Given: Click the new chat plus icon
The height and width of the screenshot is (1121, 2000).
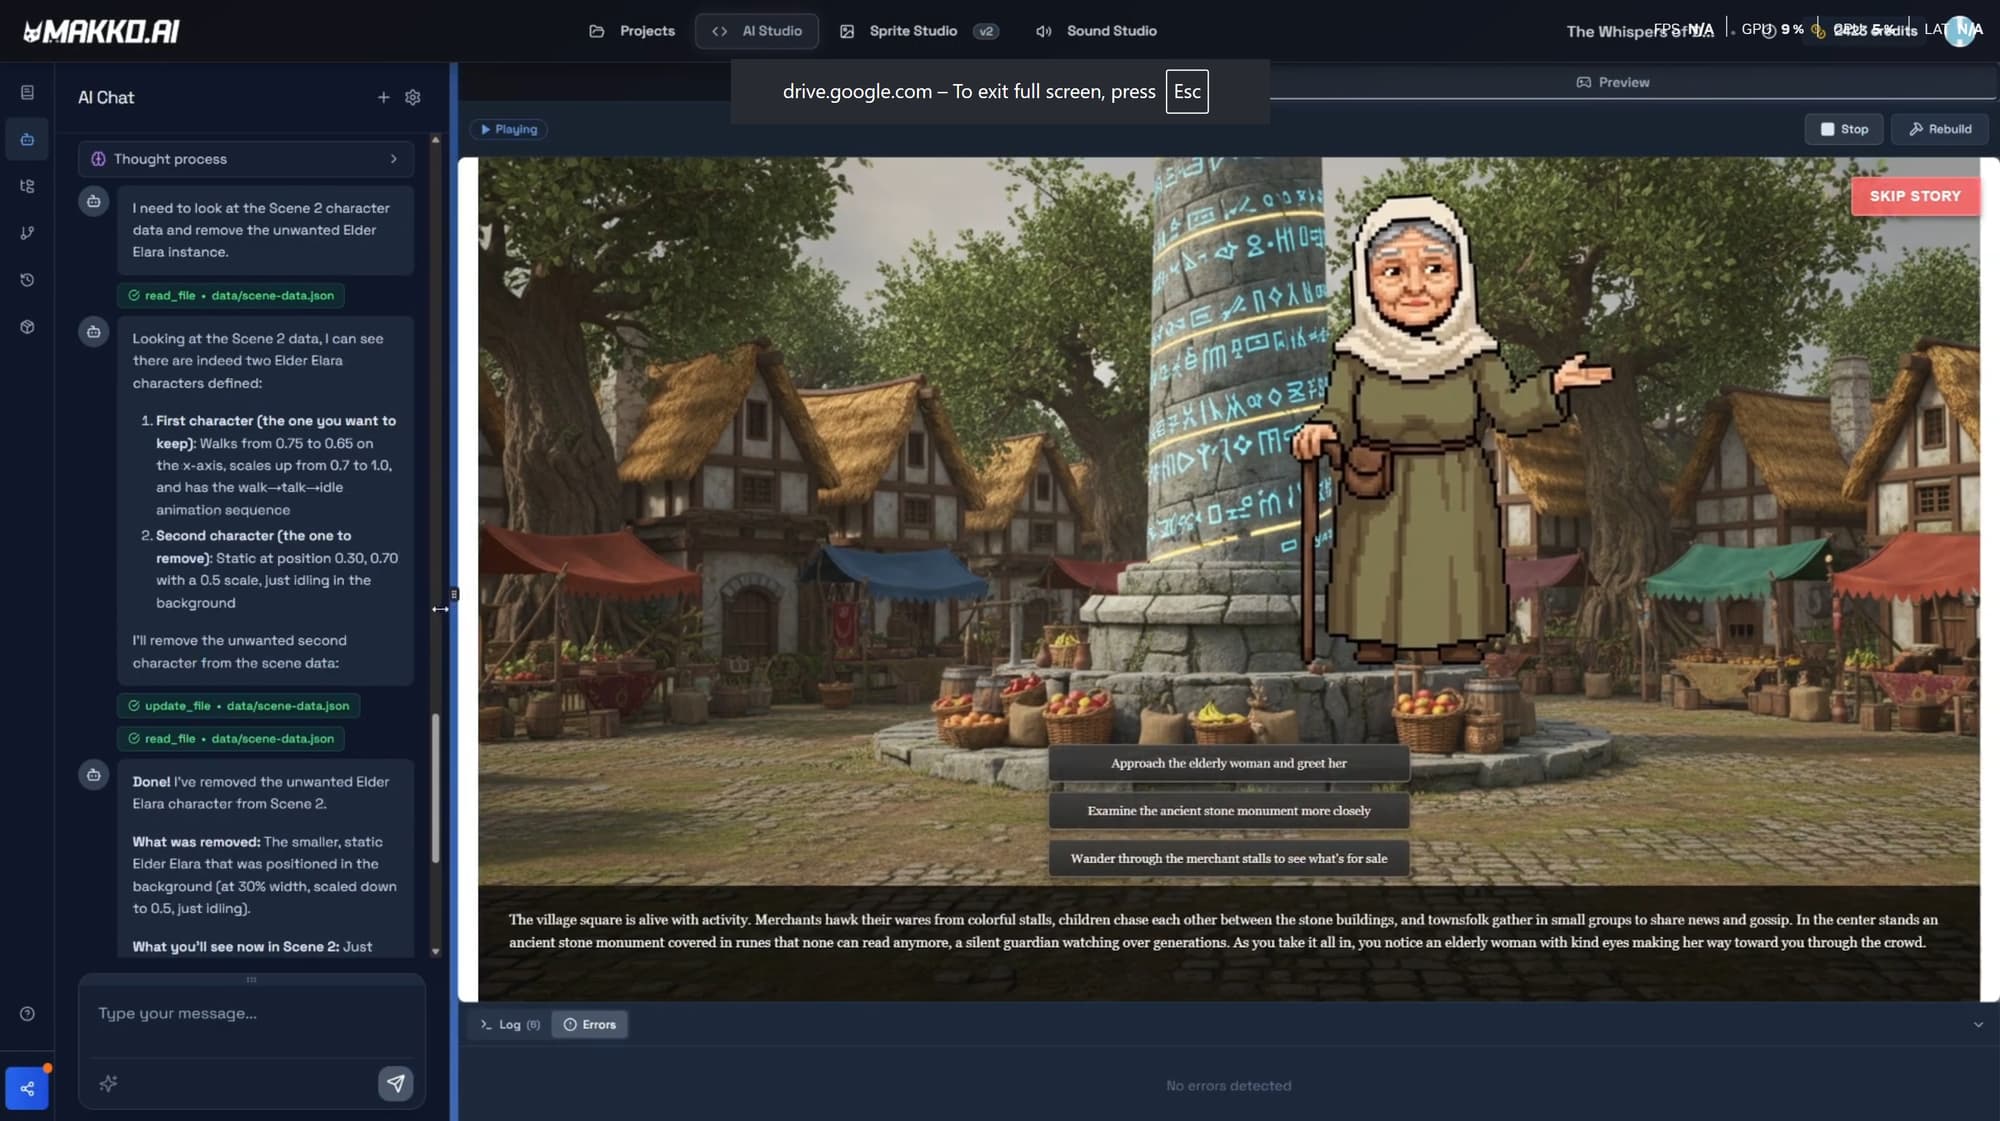Looking at the screenshot, I should click(383, 97).
